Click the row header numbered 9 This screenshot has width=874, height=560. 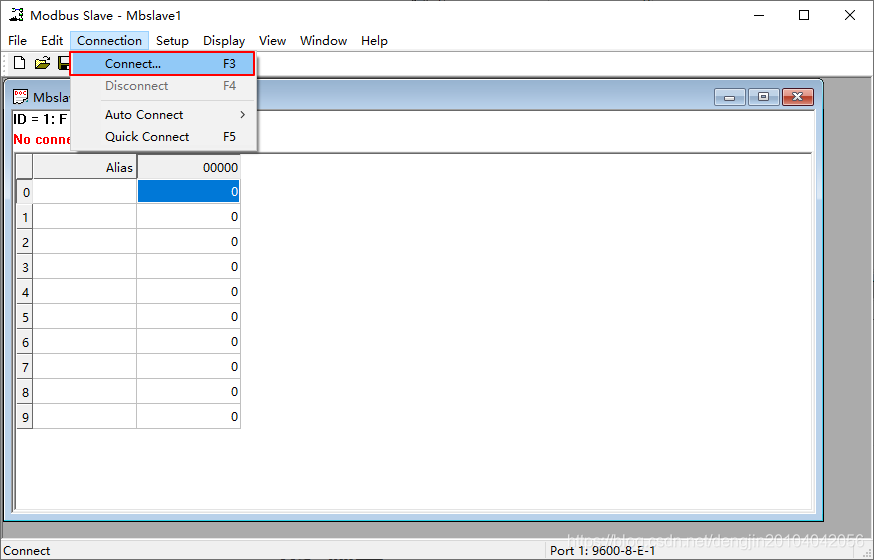(25, 417)
